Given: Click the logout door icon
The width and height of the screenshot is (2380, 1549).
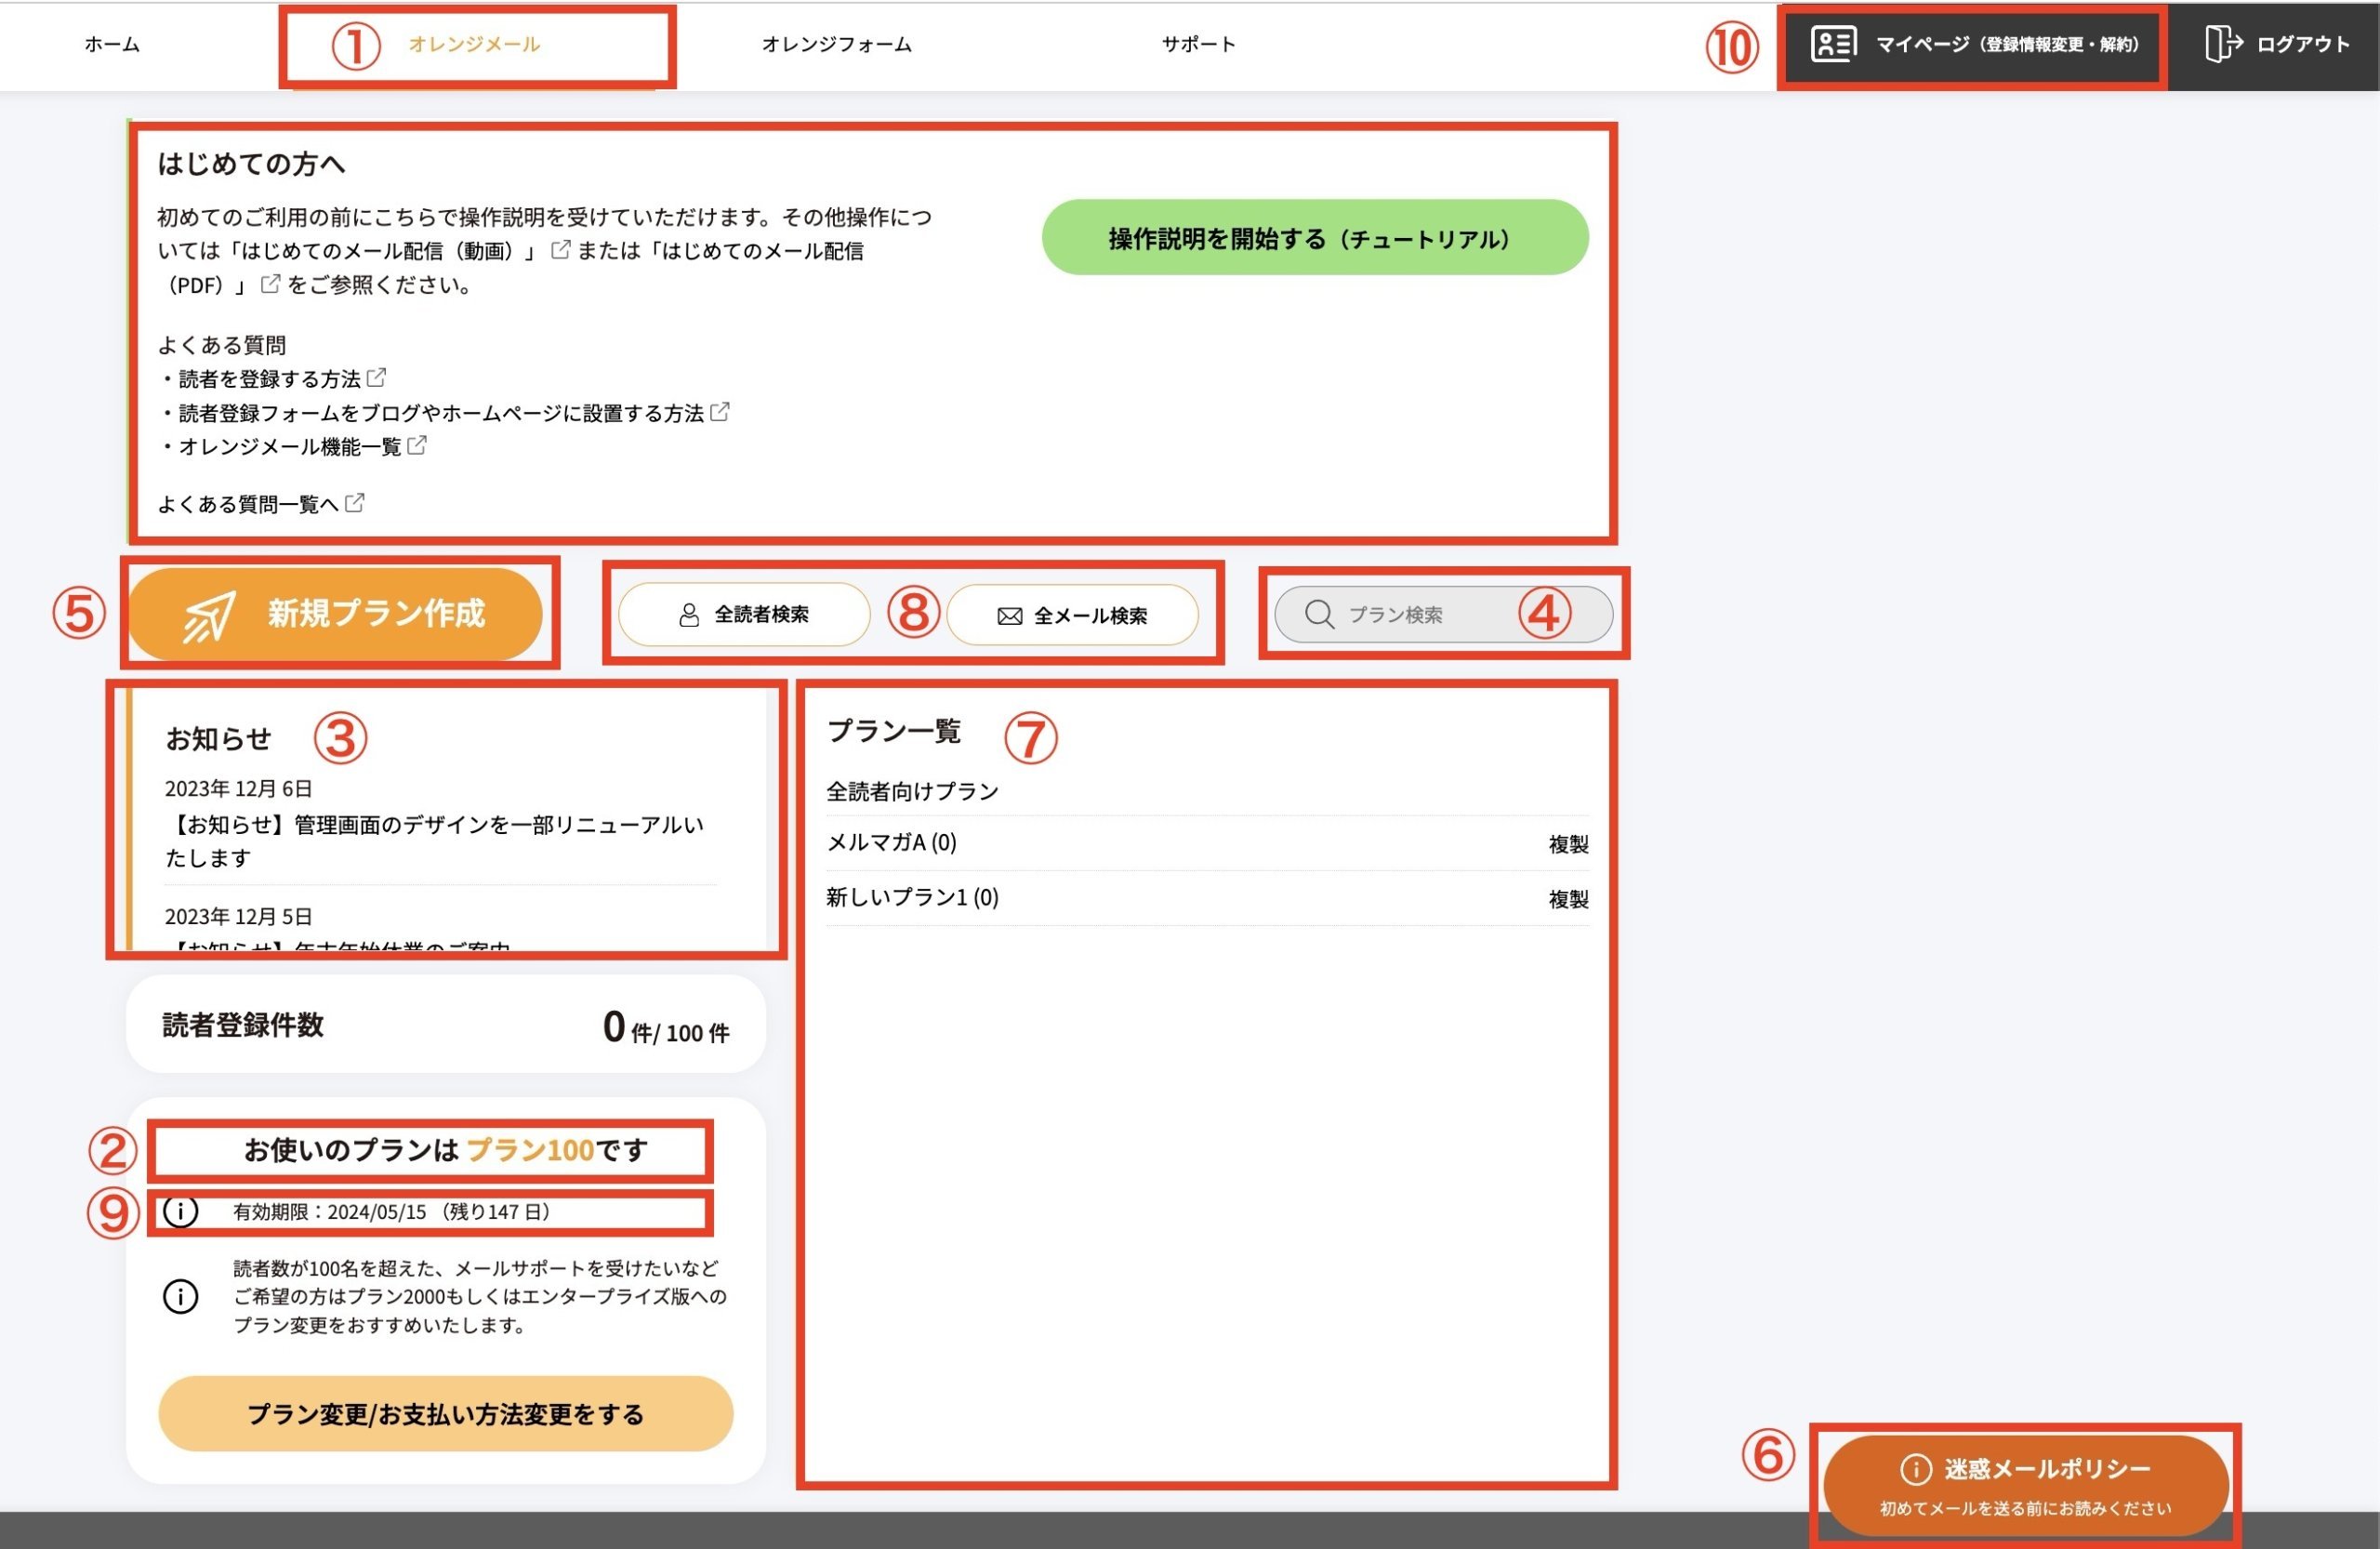Looking at the screenshot, I should pos(2223,44).
